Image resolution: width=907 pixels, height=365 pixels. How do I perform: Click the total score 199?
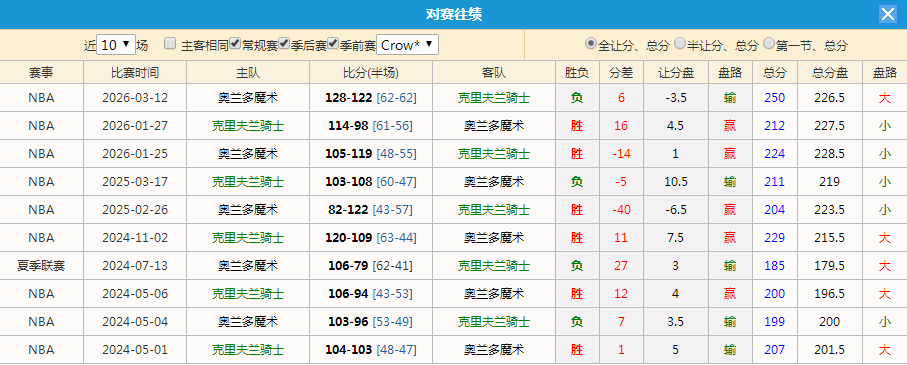775,322
